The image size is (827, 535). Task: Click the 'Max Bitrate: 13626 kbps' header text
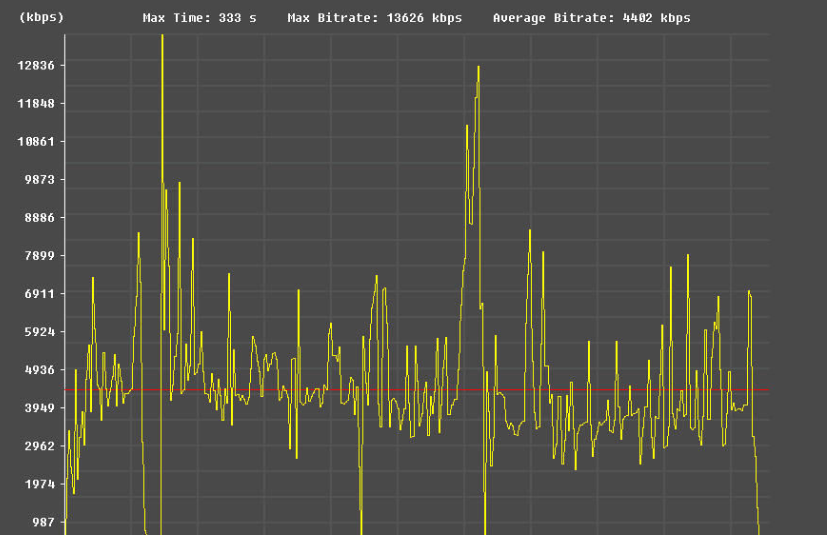coord(374,18)
